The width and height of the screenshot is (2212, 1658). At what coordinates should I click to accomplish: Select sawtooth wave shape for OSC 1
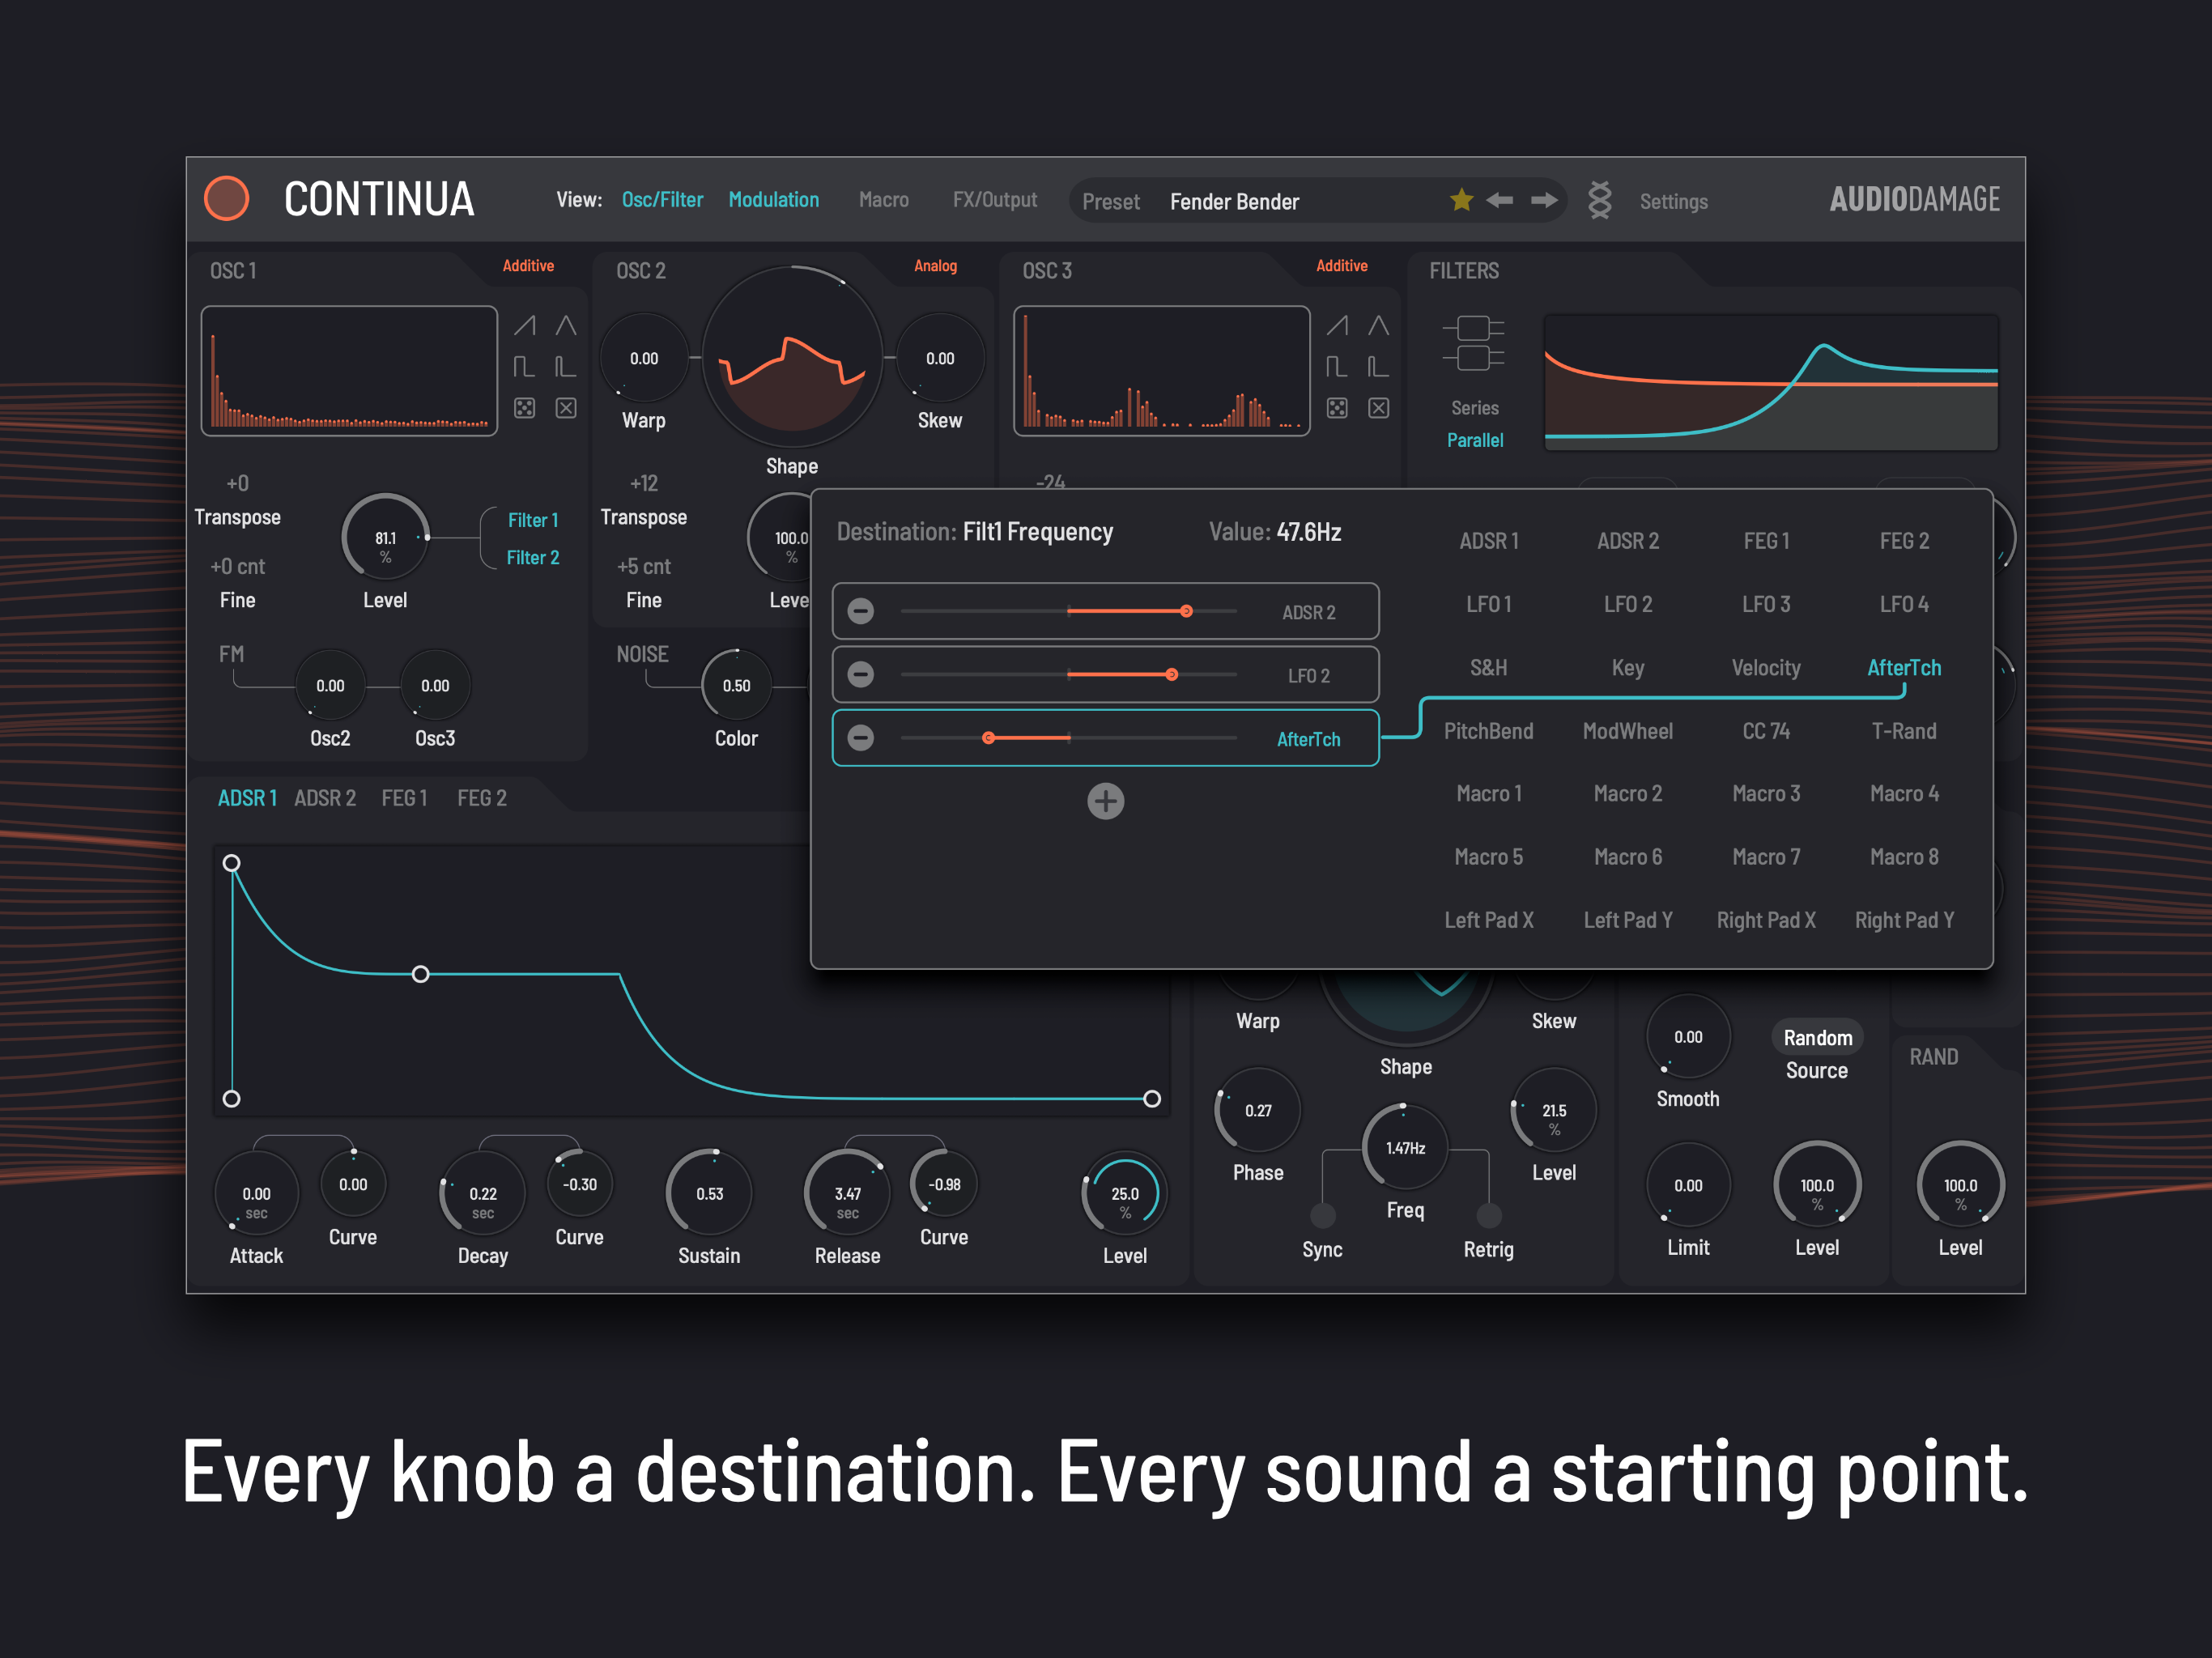(x=524, y=325)
